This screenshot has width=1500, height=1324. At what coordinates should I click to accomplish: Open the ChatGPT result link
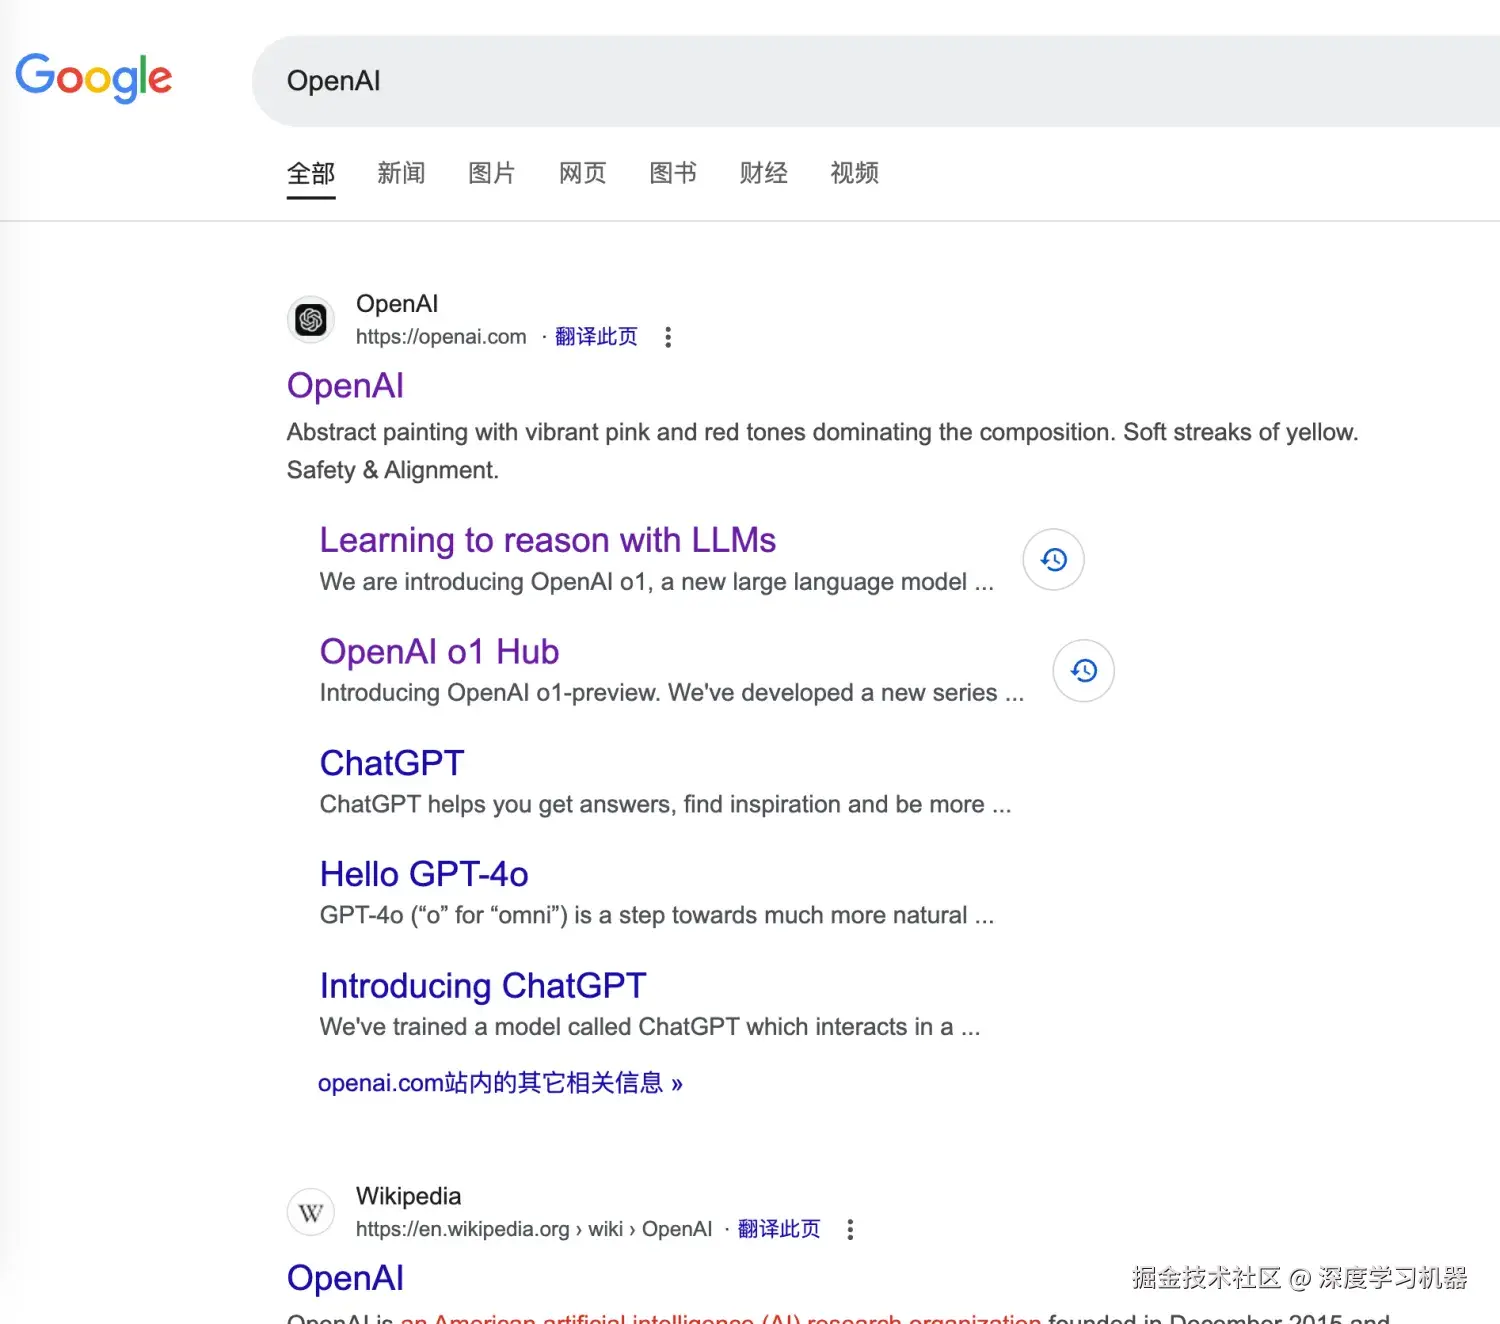[x=392, y=762]
